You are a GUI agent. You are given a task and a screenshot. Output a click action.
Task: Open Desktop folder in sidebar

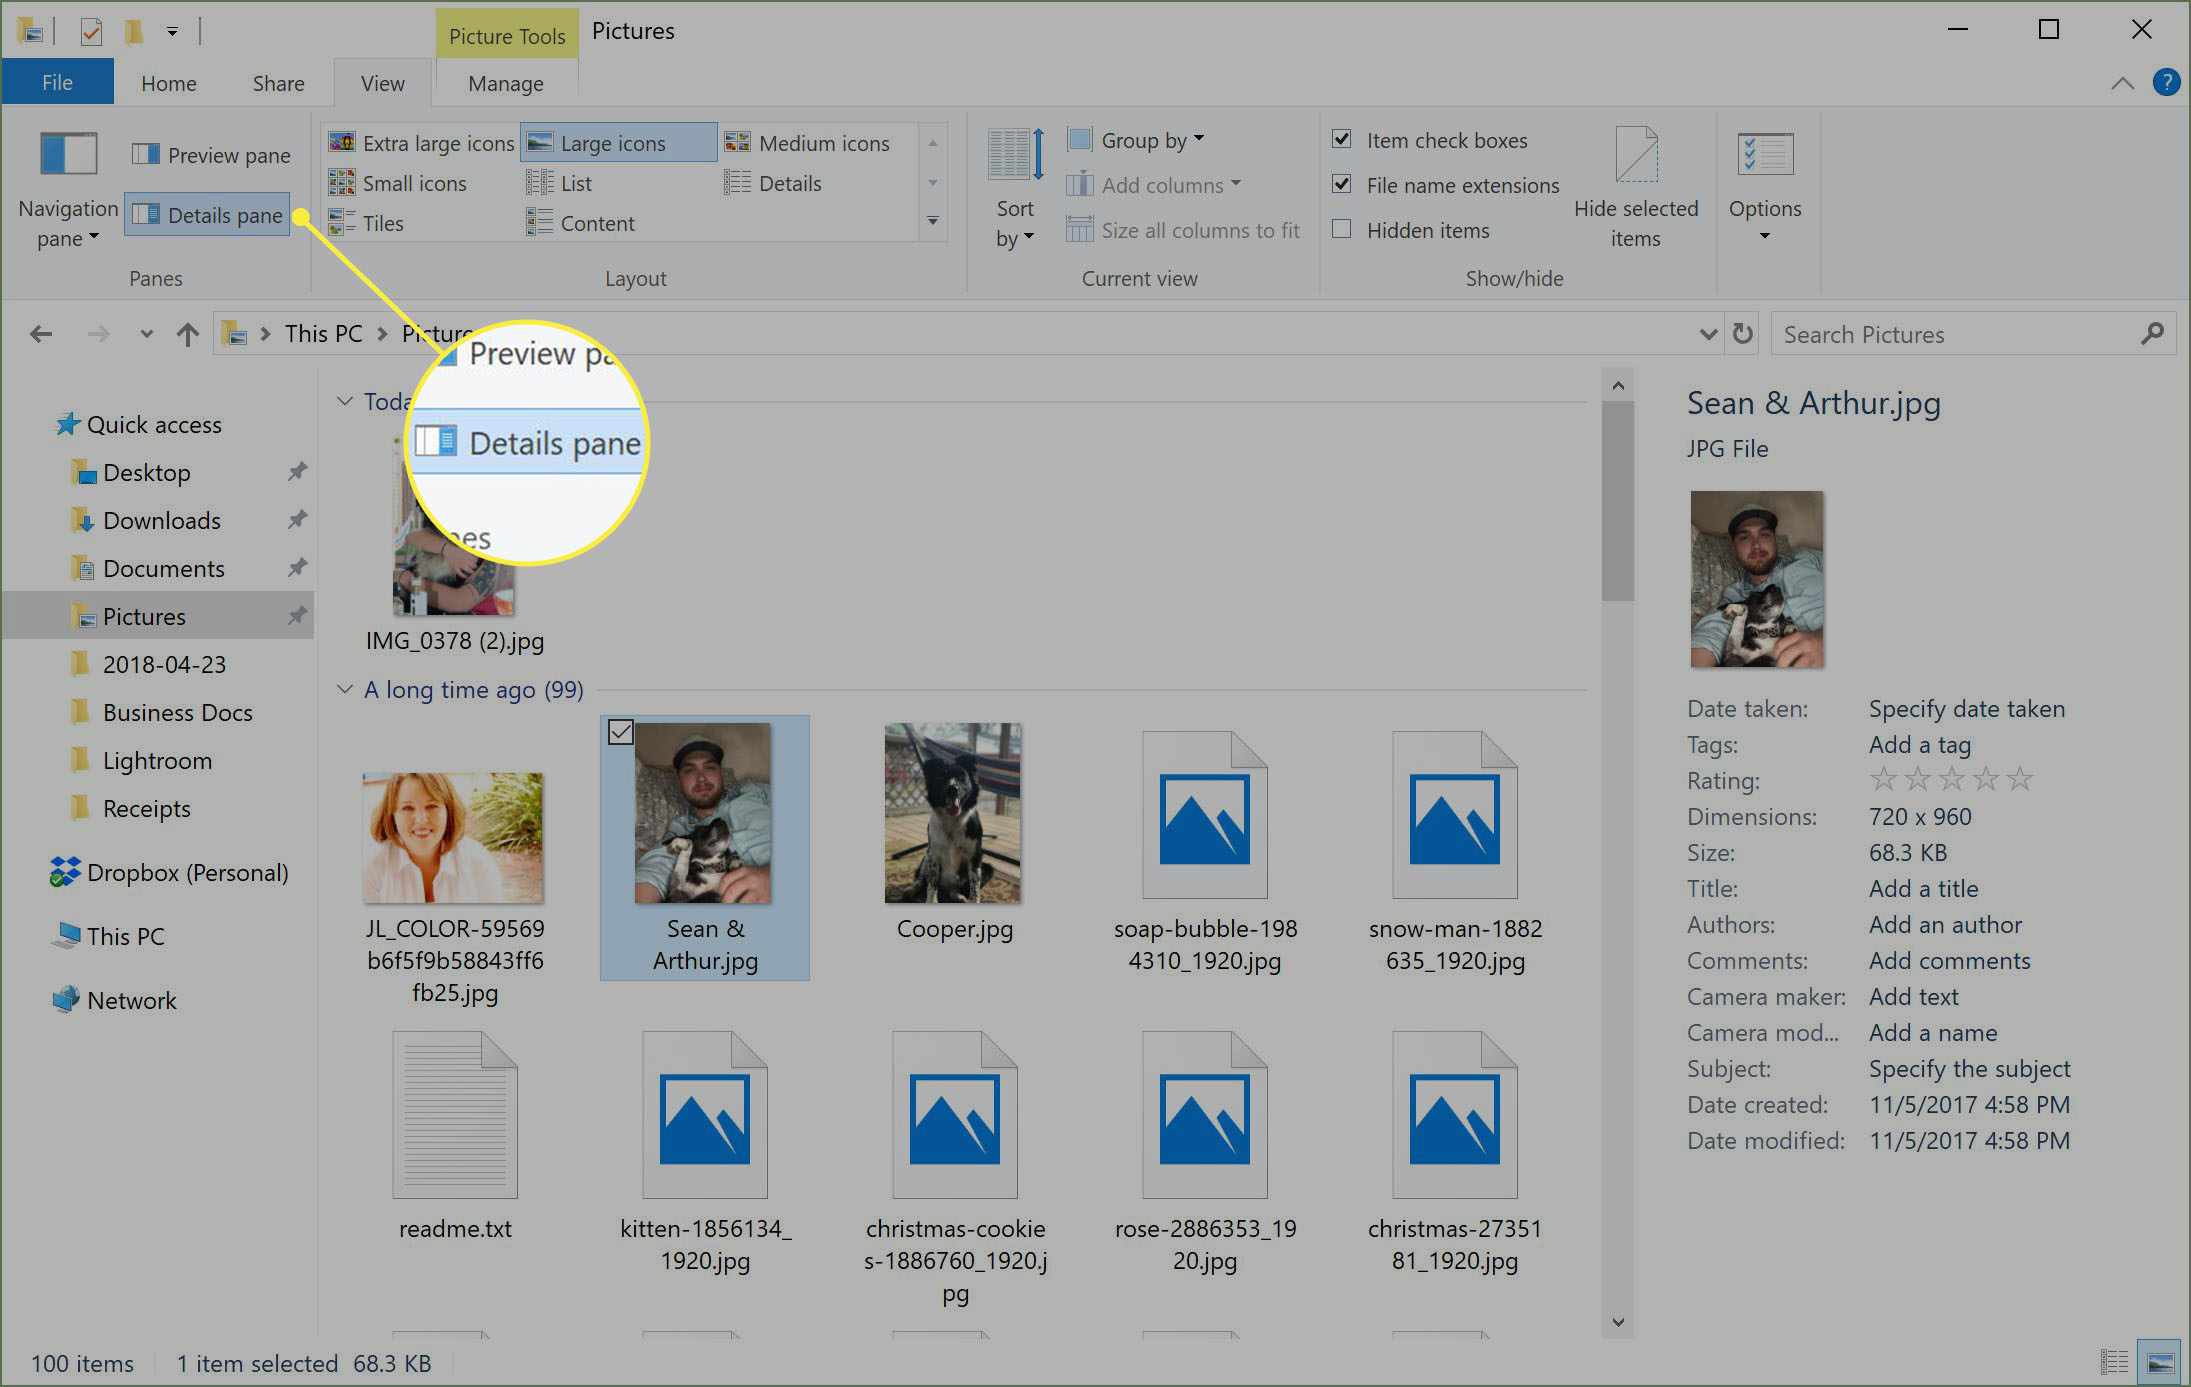[x=146, y=472]
